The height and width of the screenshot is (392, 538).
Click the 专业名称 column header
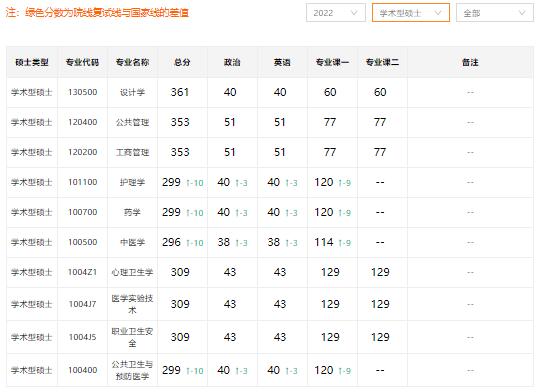pyautogui.click(x=132, y=62)
